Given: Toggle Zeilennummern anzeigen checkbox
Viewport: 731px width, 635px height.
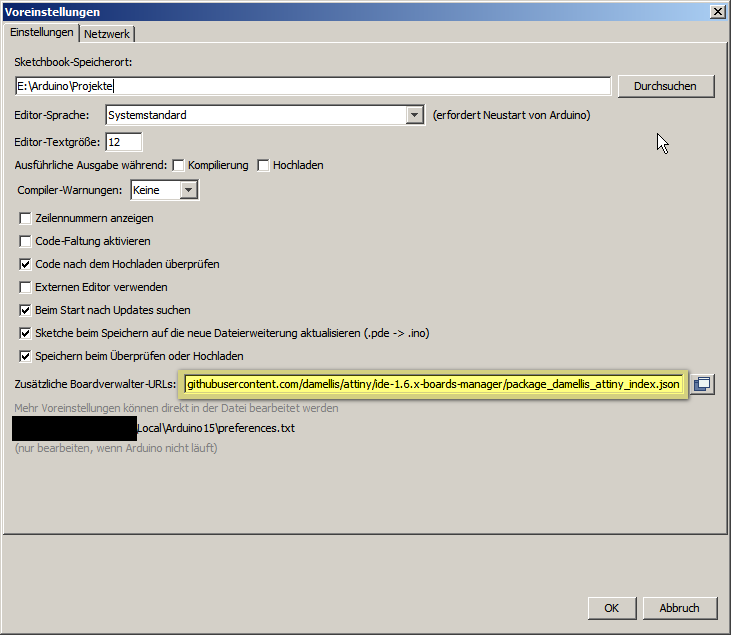Looking at the screenshot, I should point(26,218).
